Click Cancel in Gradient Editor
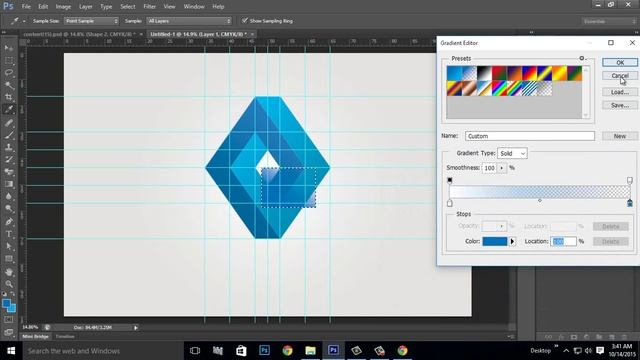 click(x=620, y=76)
